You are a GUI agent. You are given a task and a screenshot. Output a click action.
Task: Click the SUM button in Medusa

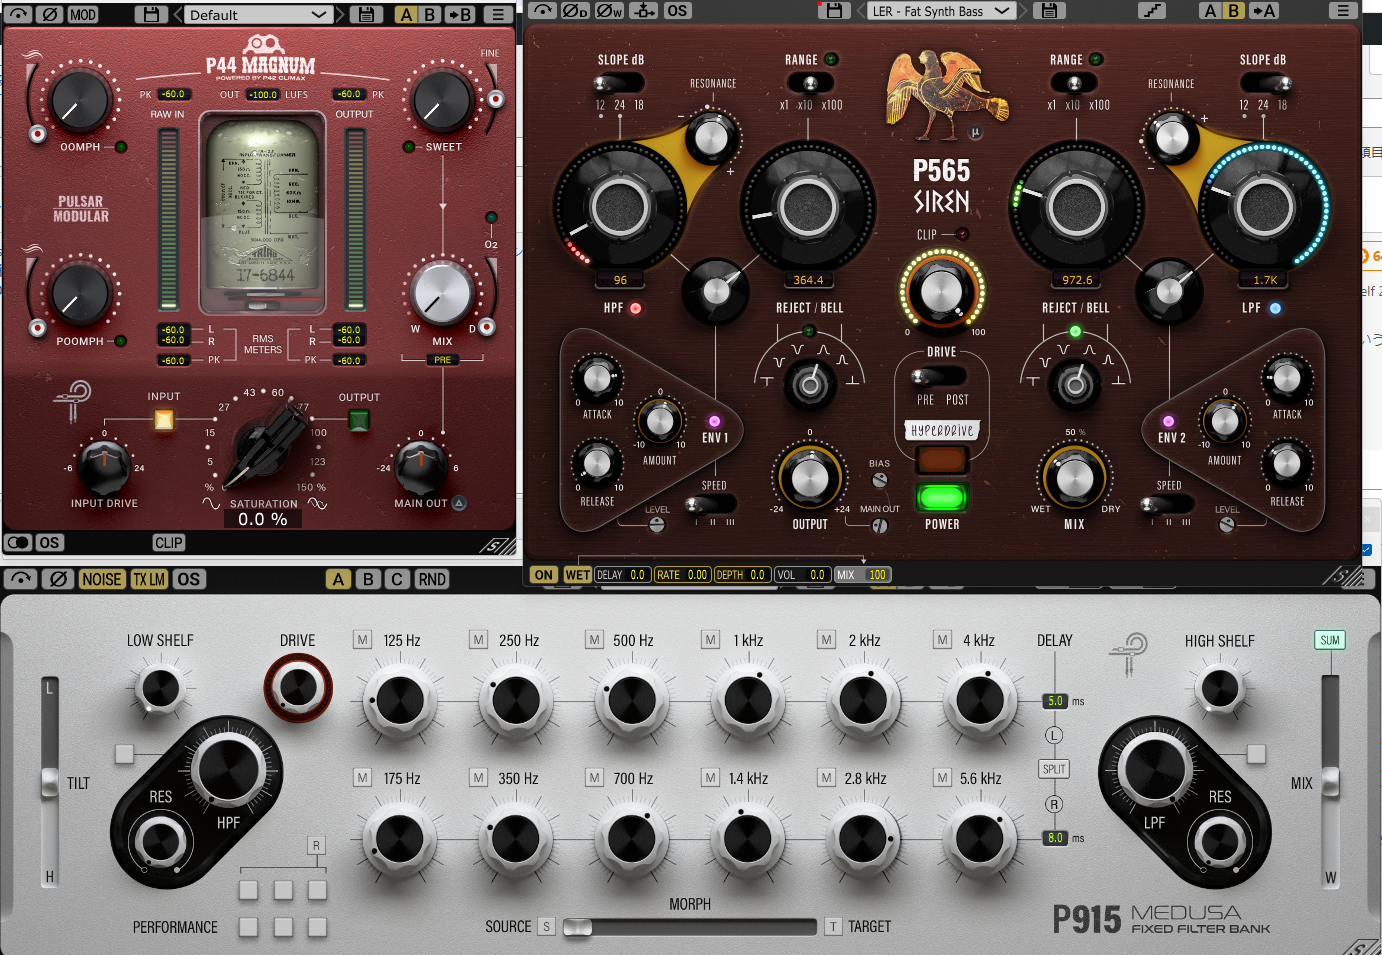pyautogui.click(x=1330, y=640)
